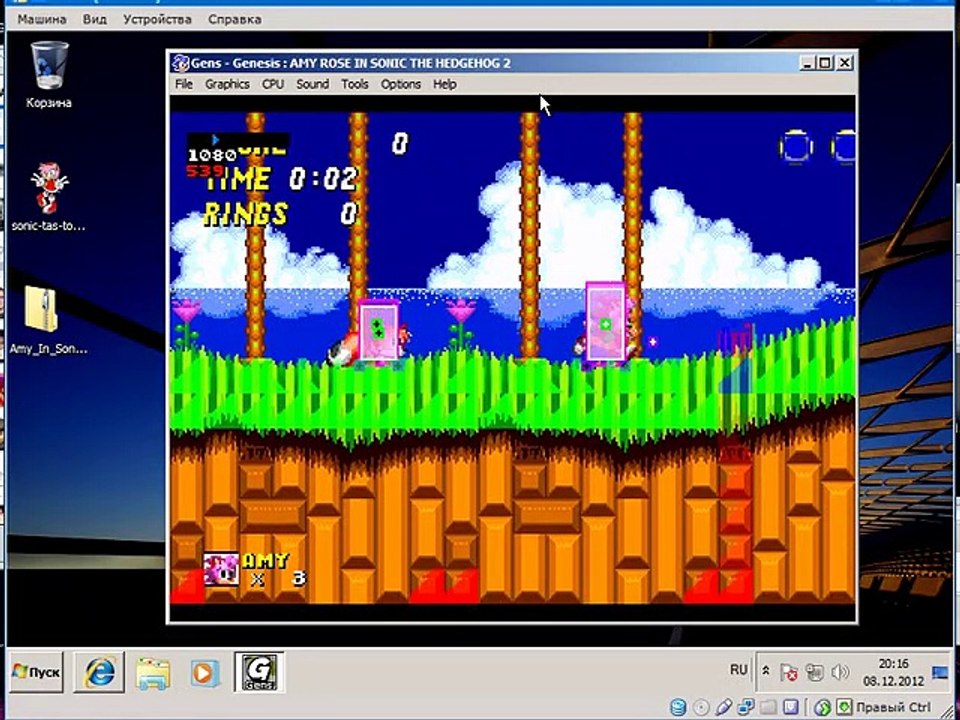Open VirtualBox Машина menu

tap(42, 20)
